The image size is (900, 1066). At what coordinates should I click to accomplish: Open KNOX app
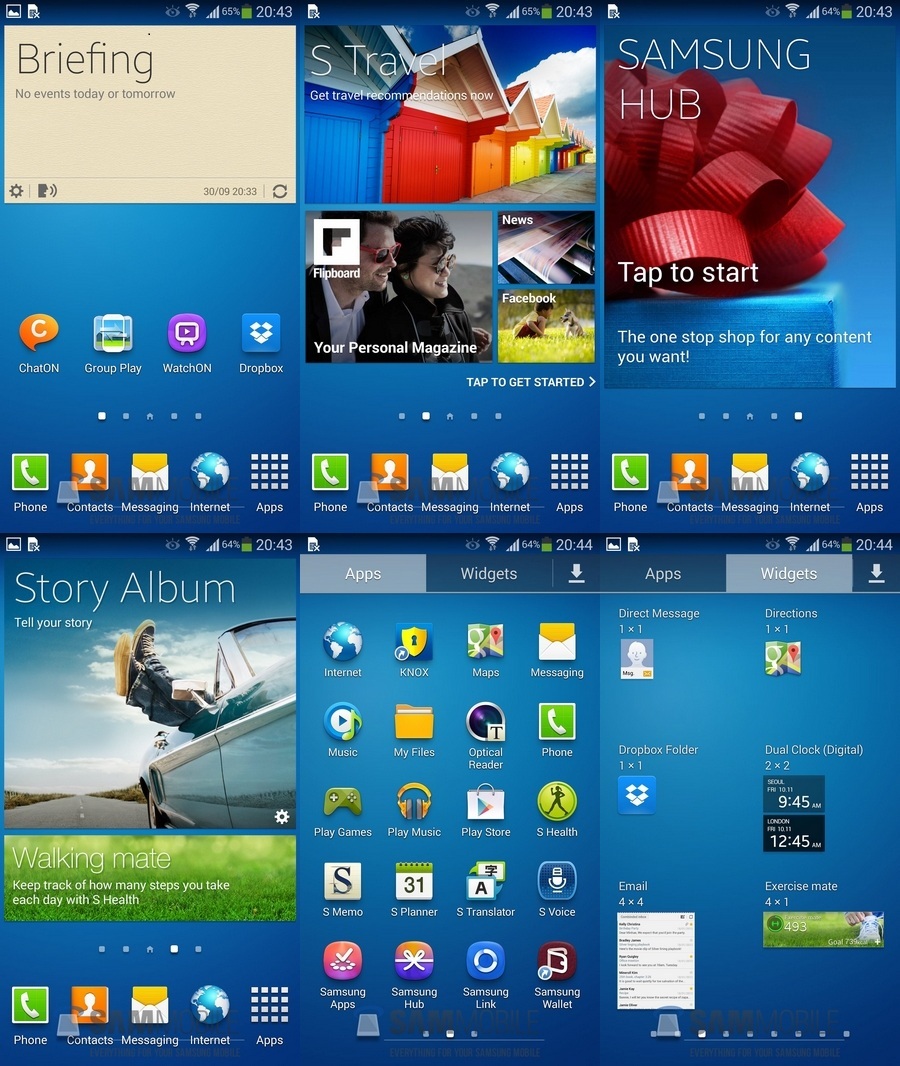tap(414, 642)
